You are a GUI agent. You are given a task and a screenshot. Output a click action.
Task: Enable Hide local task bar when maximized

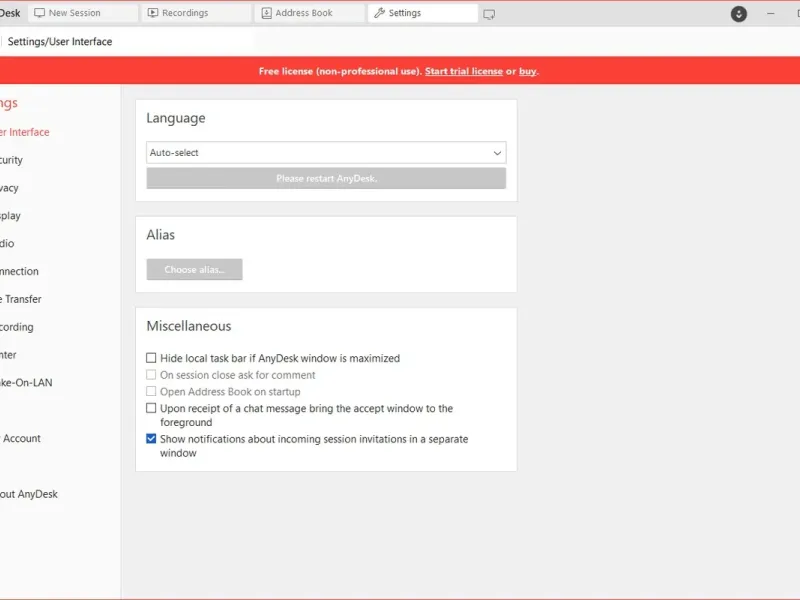coord(151,358)
